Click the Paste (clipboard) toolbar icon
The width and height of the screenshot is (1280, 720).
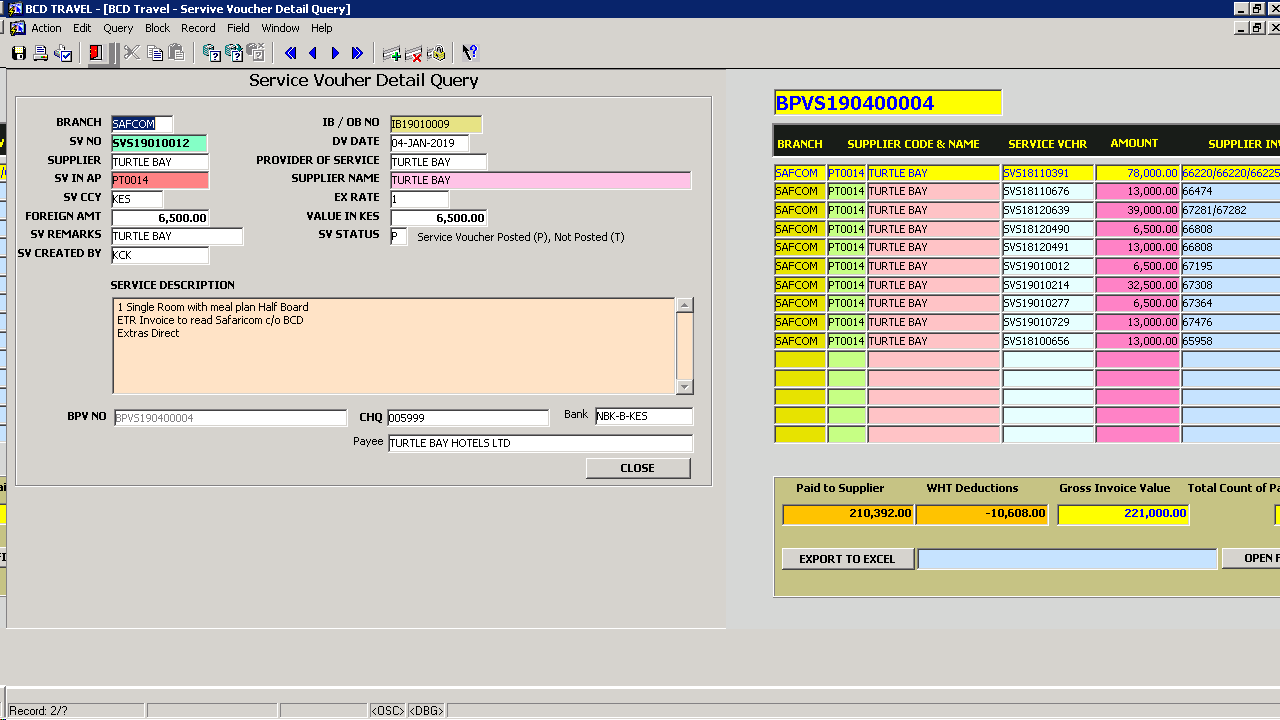(176, 53)
